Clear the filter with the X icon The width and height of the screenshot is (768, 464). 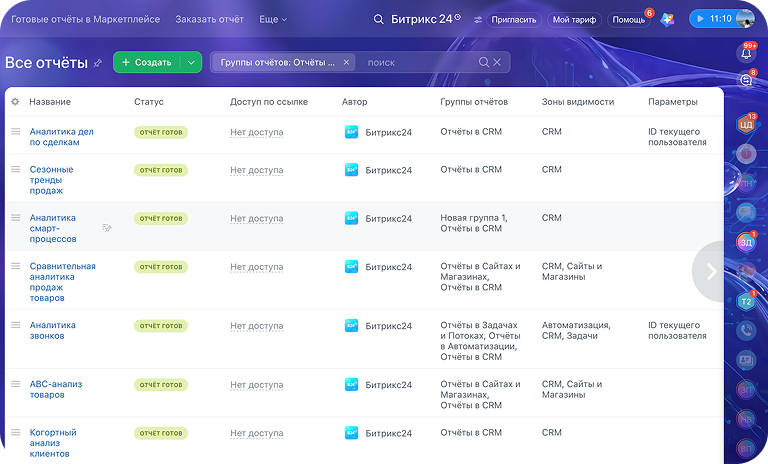tap(497, 62)
